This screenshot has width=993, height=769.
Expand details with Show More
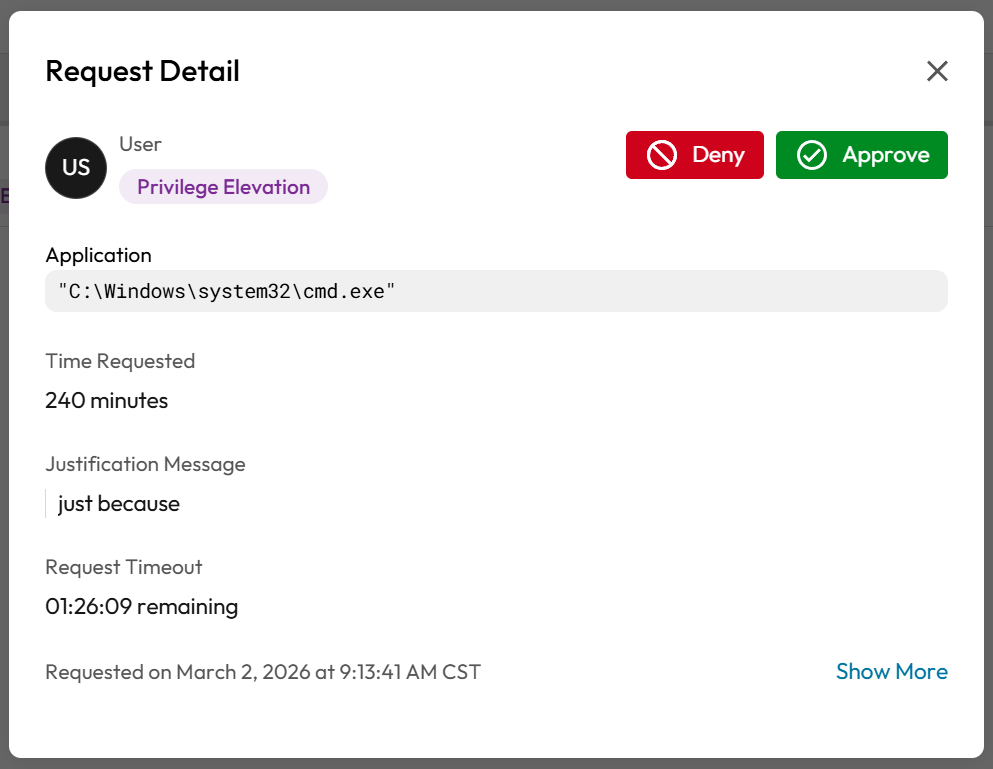(x=891, y=672)
